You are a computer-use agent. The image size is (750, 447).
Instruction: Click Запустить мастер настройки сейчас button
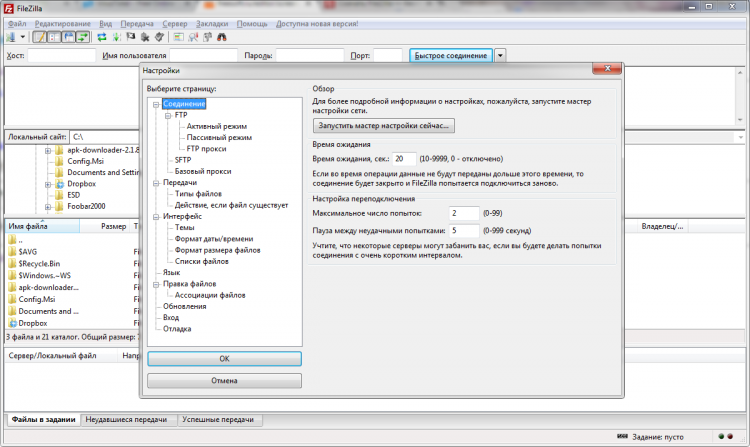click(384, 126)
